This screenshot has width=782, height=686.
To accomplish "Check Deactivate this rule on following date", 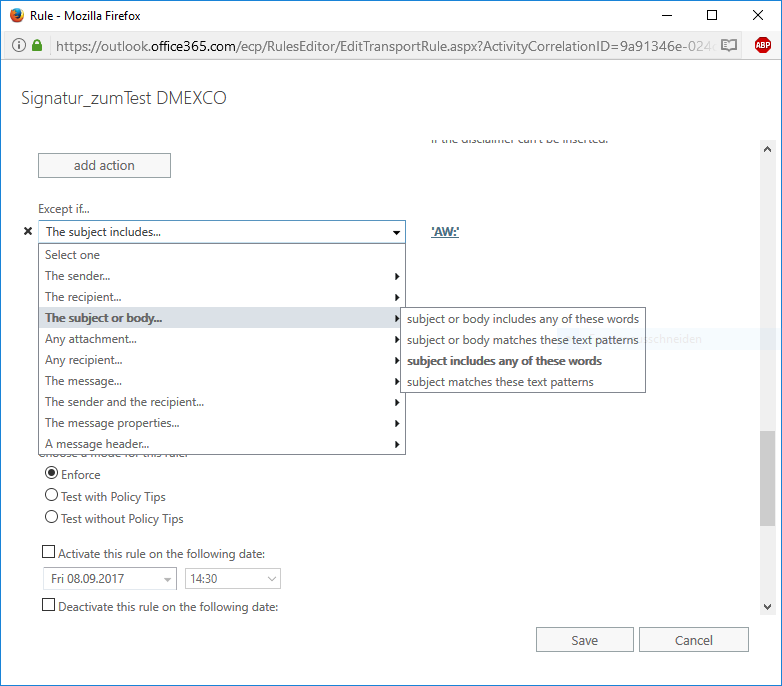I will coord(48,605).
